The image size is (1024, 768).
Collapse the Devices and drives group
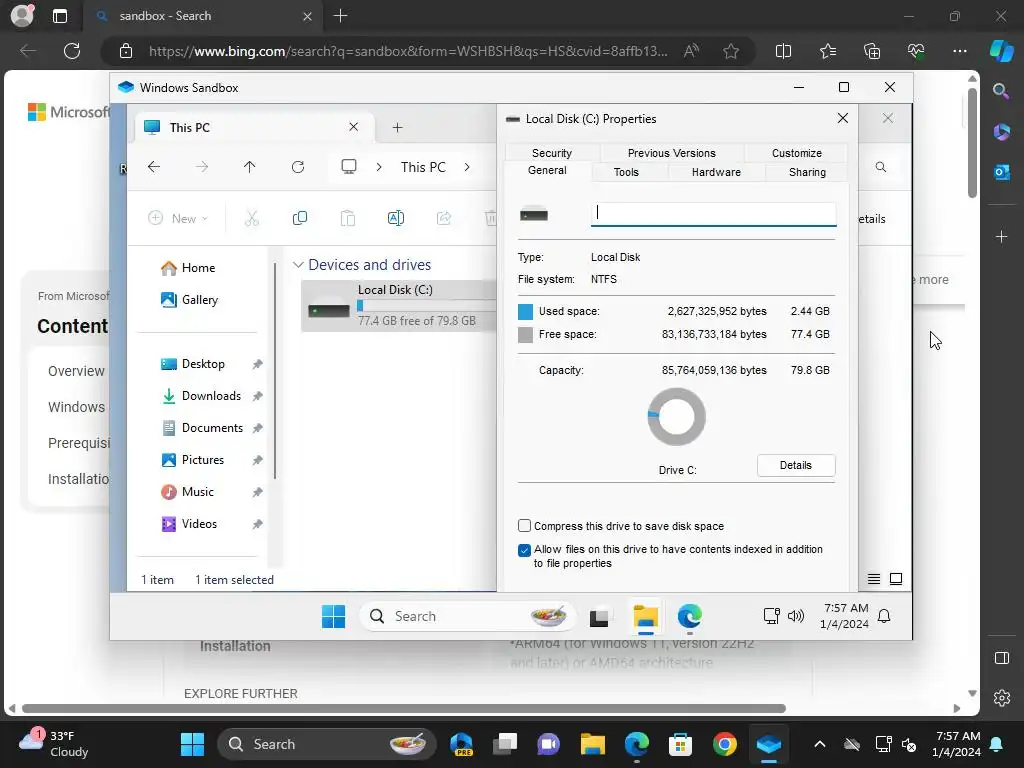tap(298, 264)
